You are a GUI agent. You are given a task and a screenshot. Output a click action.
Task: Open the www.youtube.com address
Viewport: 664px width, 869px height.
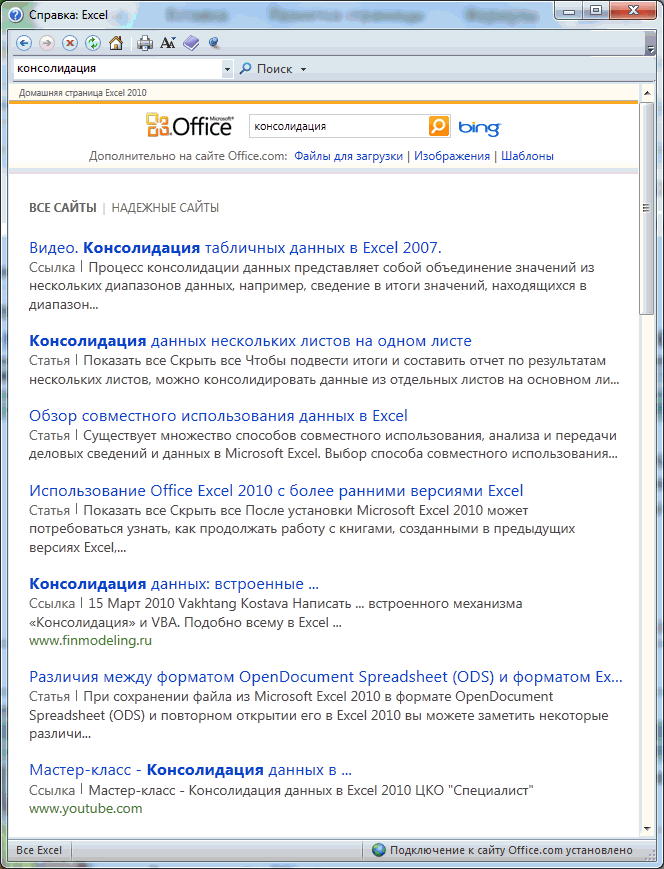pos(85,809)
